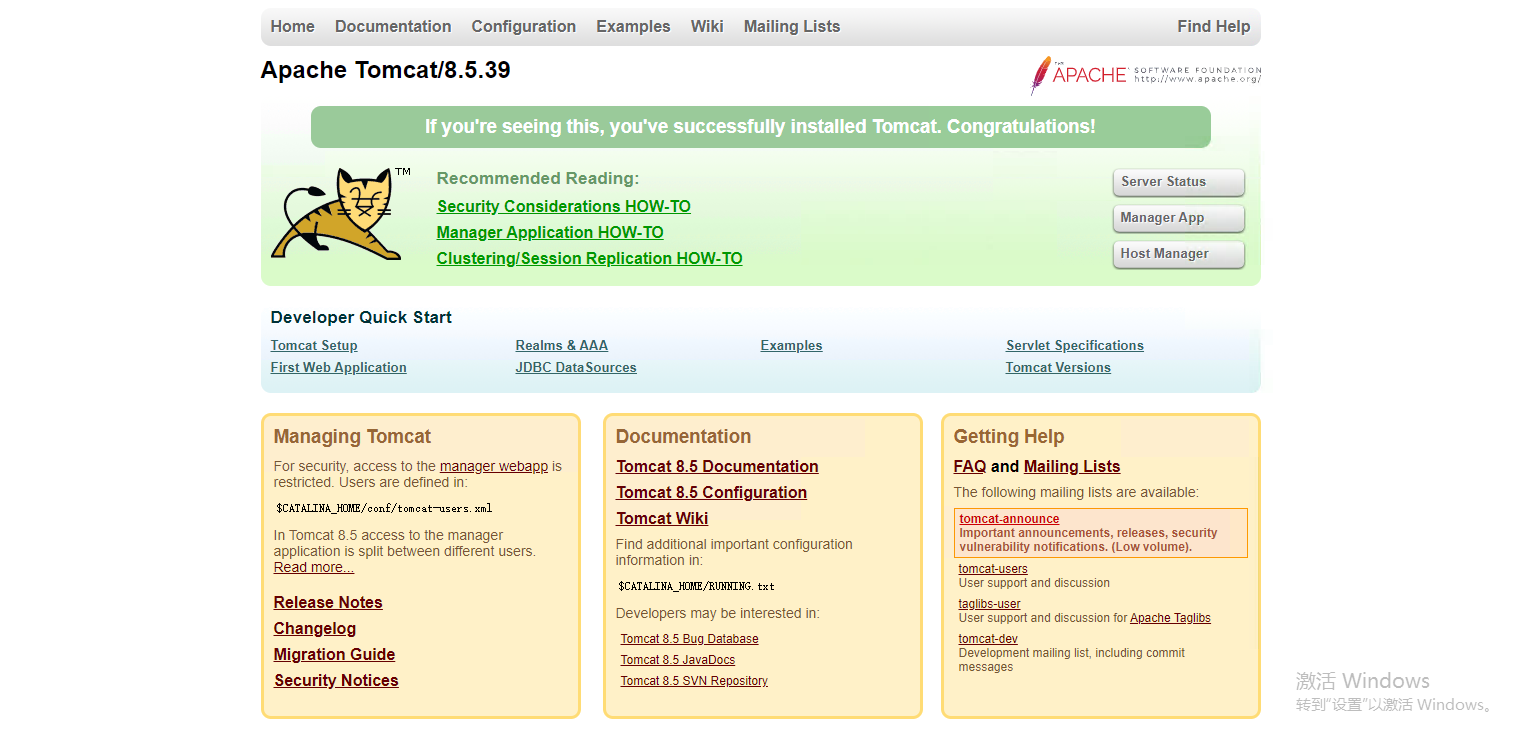
Task: Open Examples in the top navigation bar
Action: [x=633, y=27]
